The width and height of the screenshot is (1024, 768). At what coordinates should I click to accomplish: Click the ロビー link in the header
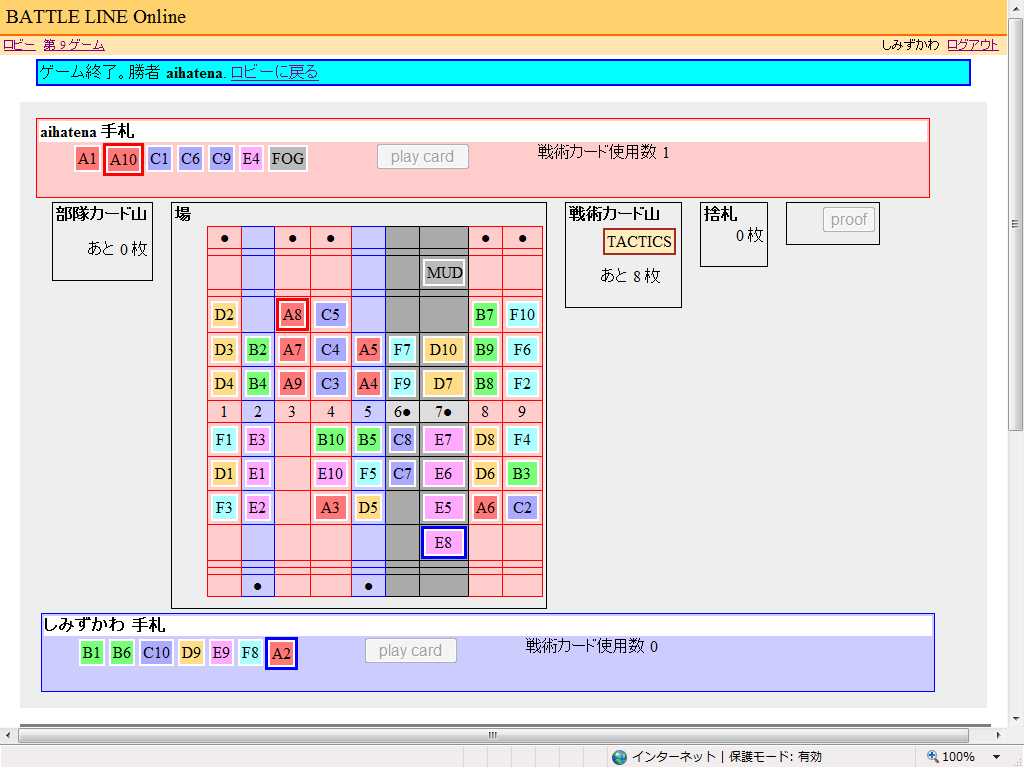19,45
